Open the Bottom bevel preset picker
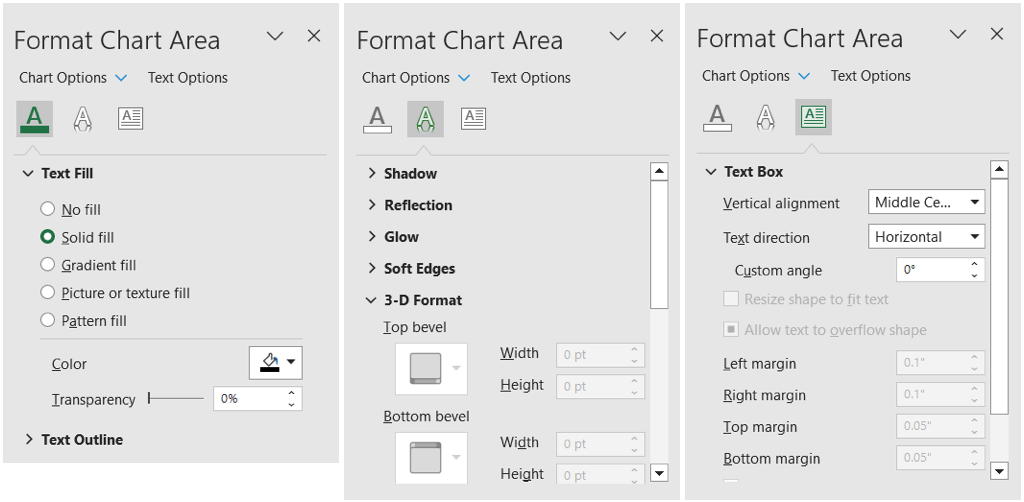 click(x=431, y=457)
